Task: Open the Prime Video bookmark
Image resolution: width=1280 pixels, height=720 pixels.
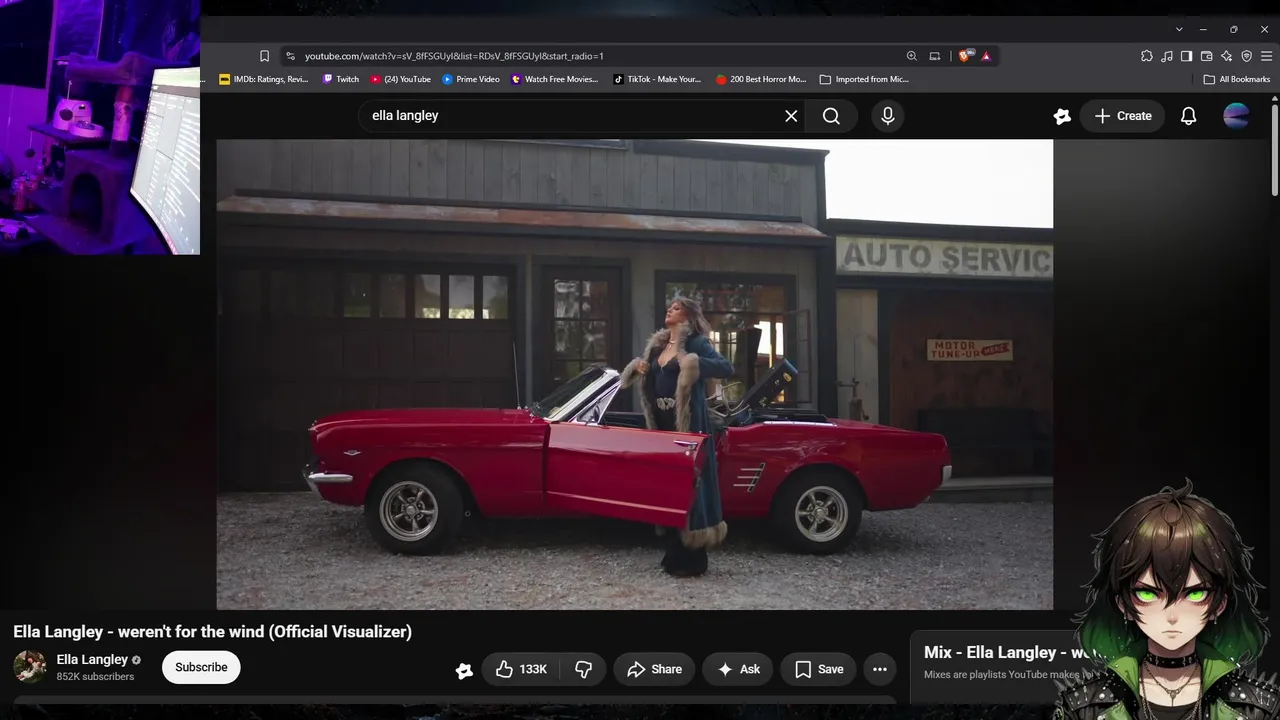Action: [x=470, y=79]
